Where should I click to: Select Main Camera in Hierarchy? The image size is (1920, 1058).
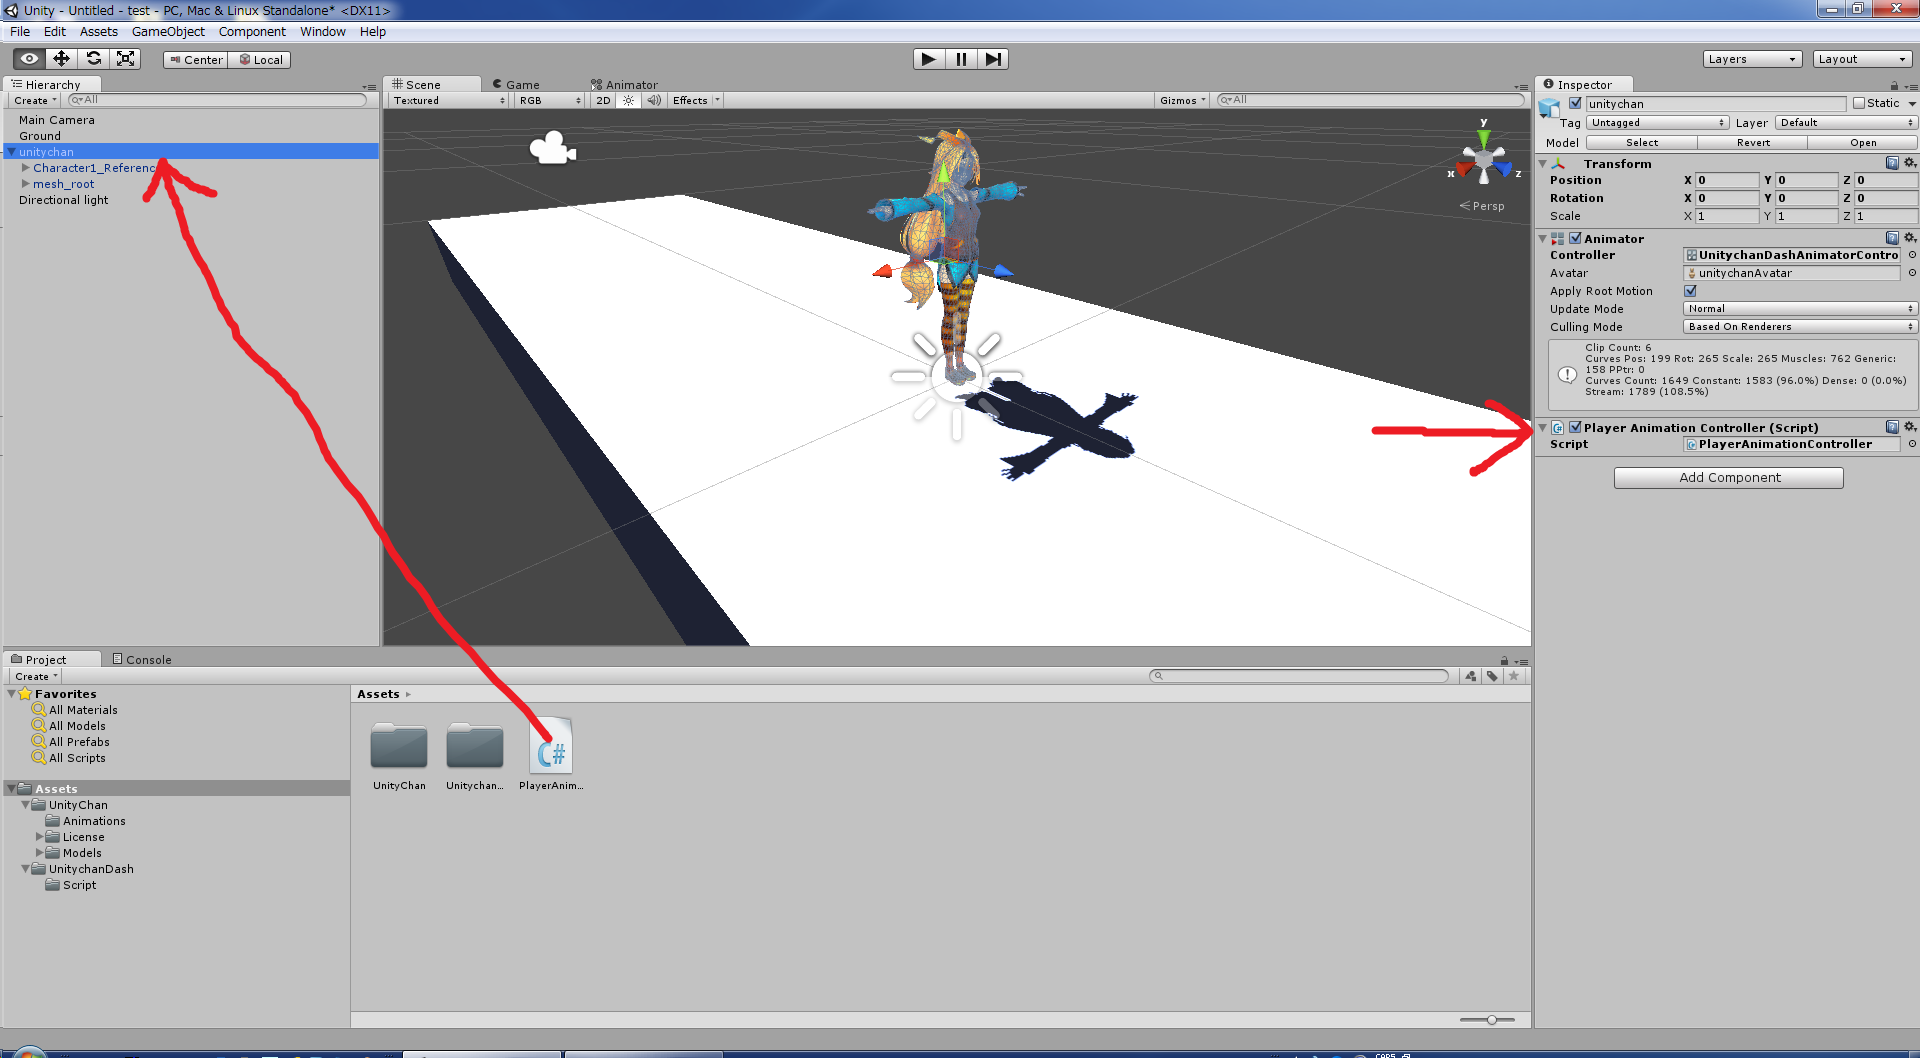(57, 120)
